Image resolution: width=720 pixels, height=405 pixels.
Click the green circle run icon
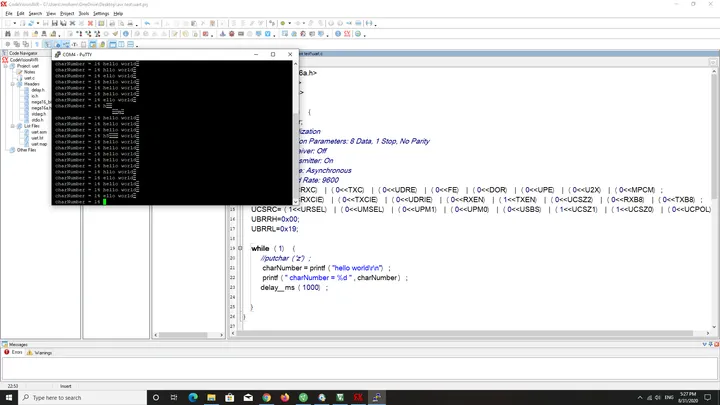[283, 23]
